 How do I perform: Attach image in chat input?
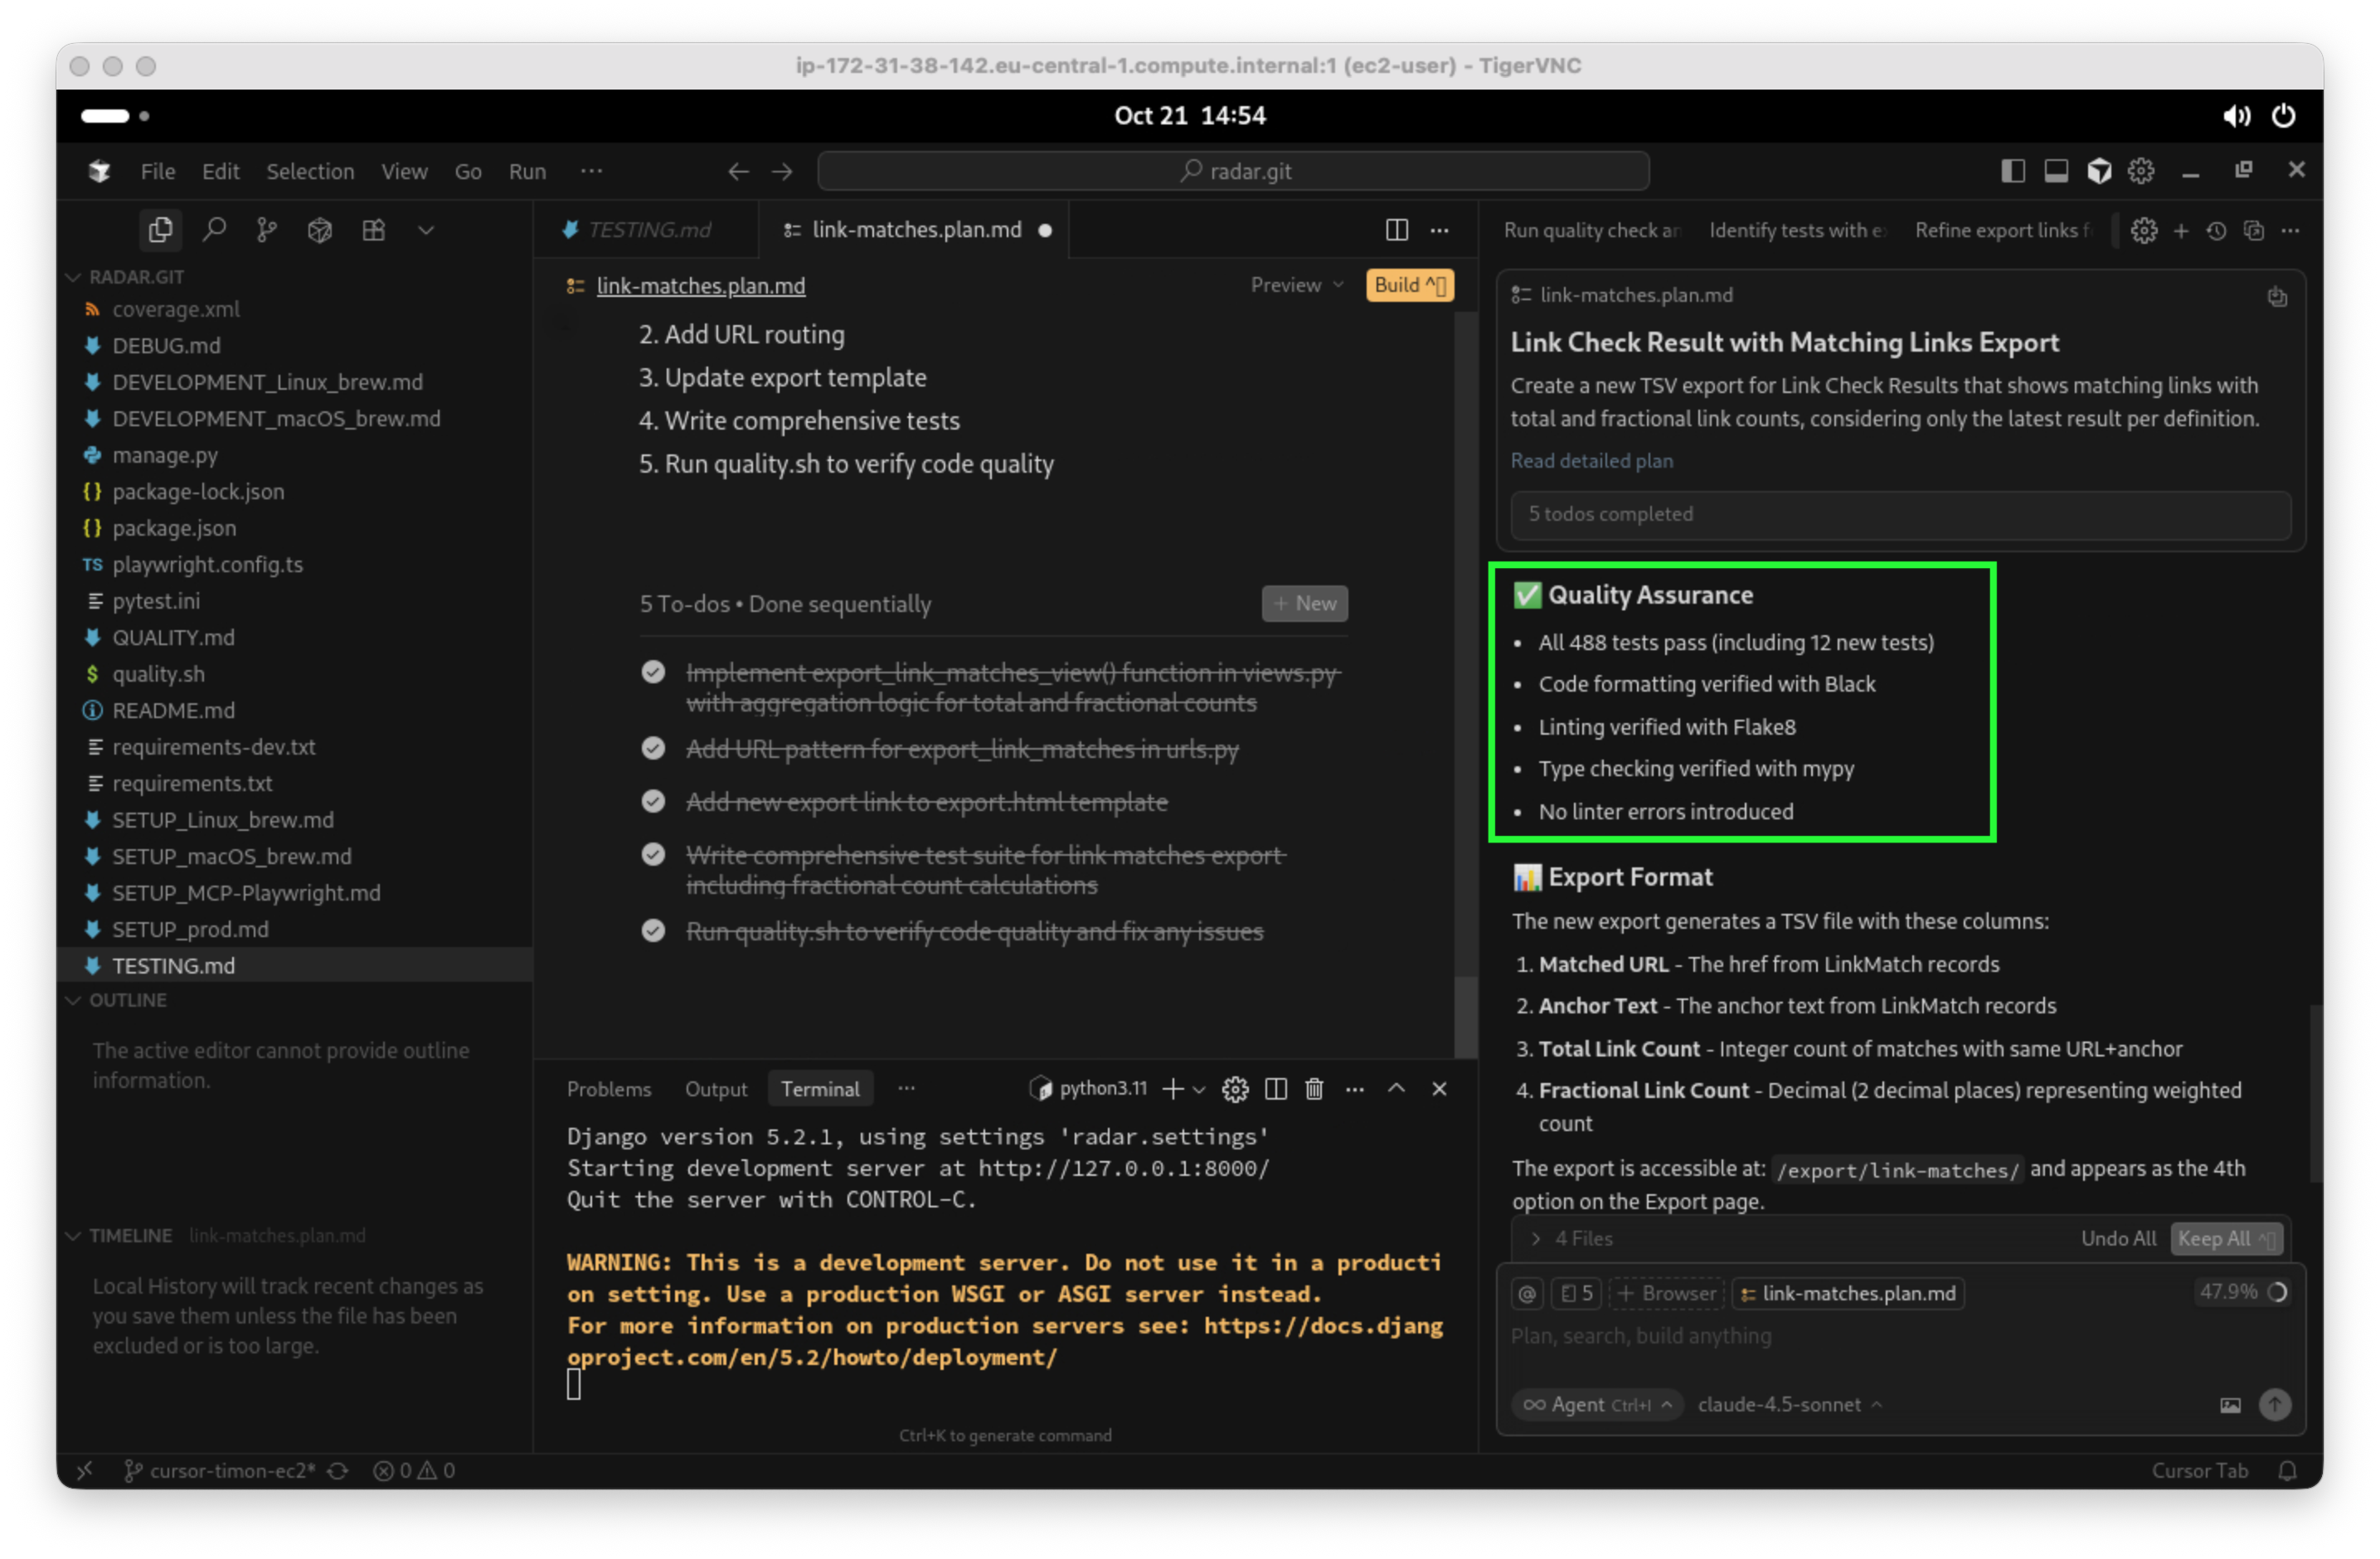2230,1405
